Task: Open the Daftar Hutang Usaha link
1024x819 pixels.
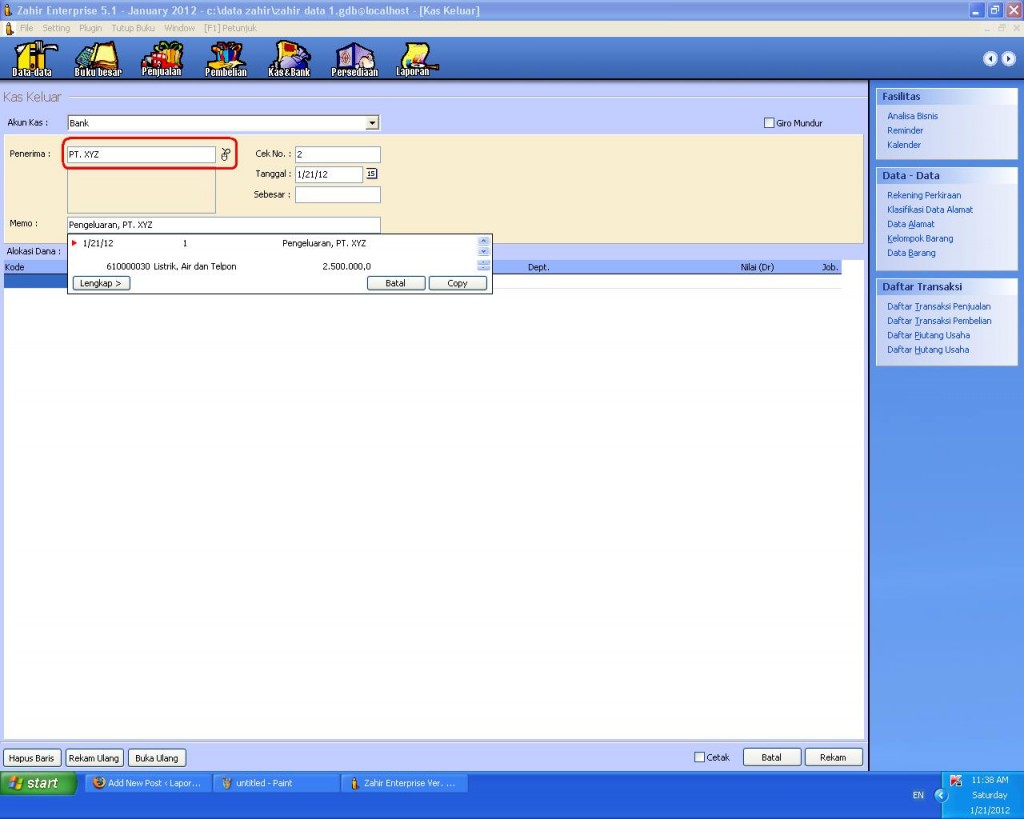Action: 927,350
